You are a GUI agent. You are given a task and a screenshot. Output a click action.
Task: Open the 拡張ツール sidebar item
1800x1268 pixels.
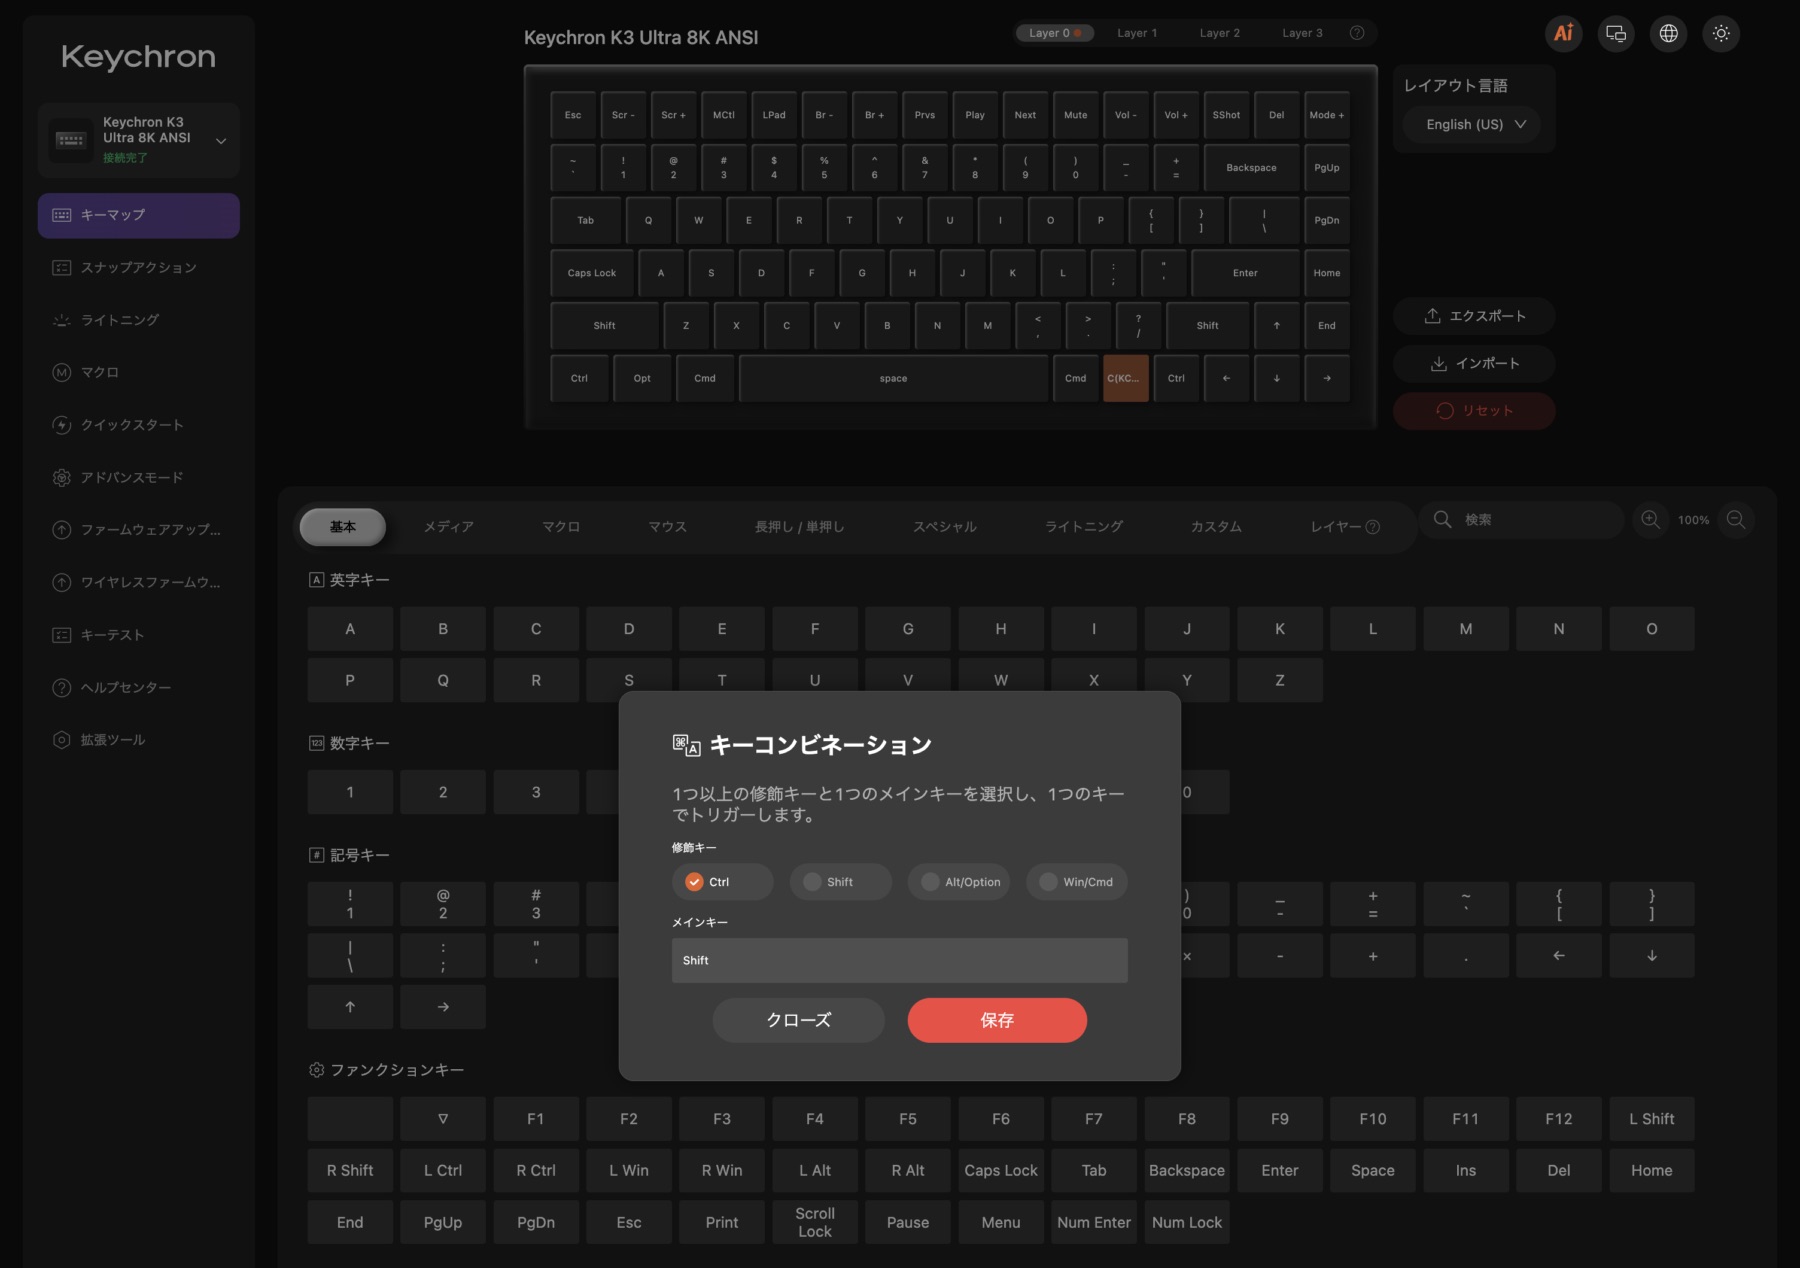[138, 740]
